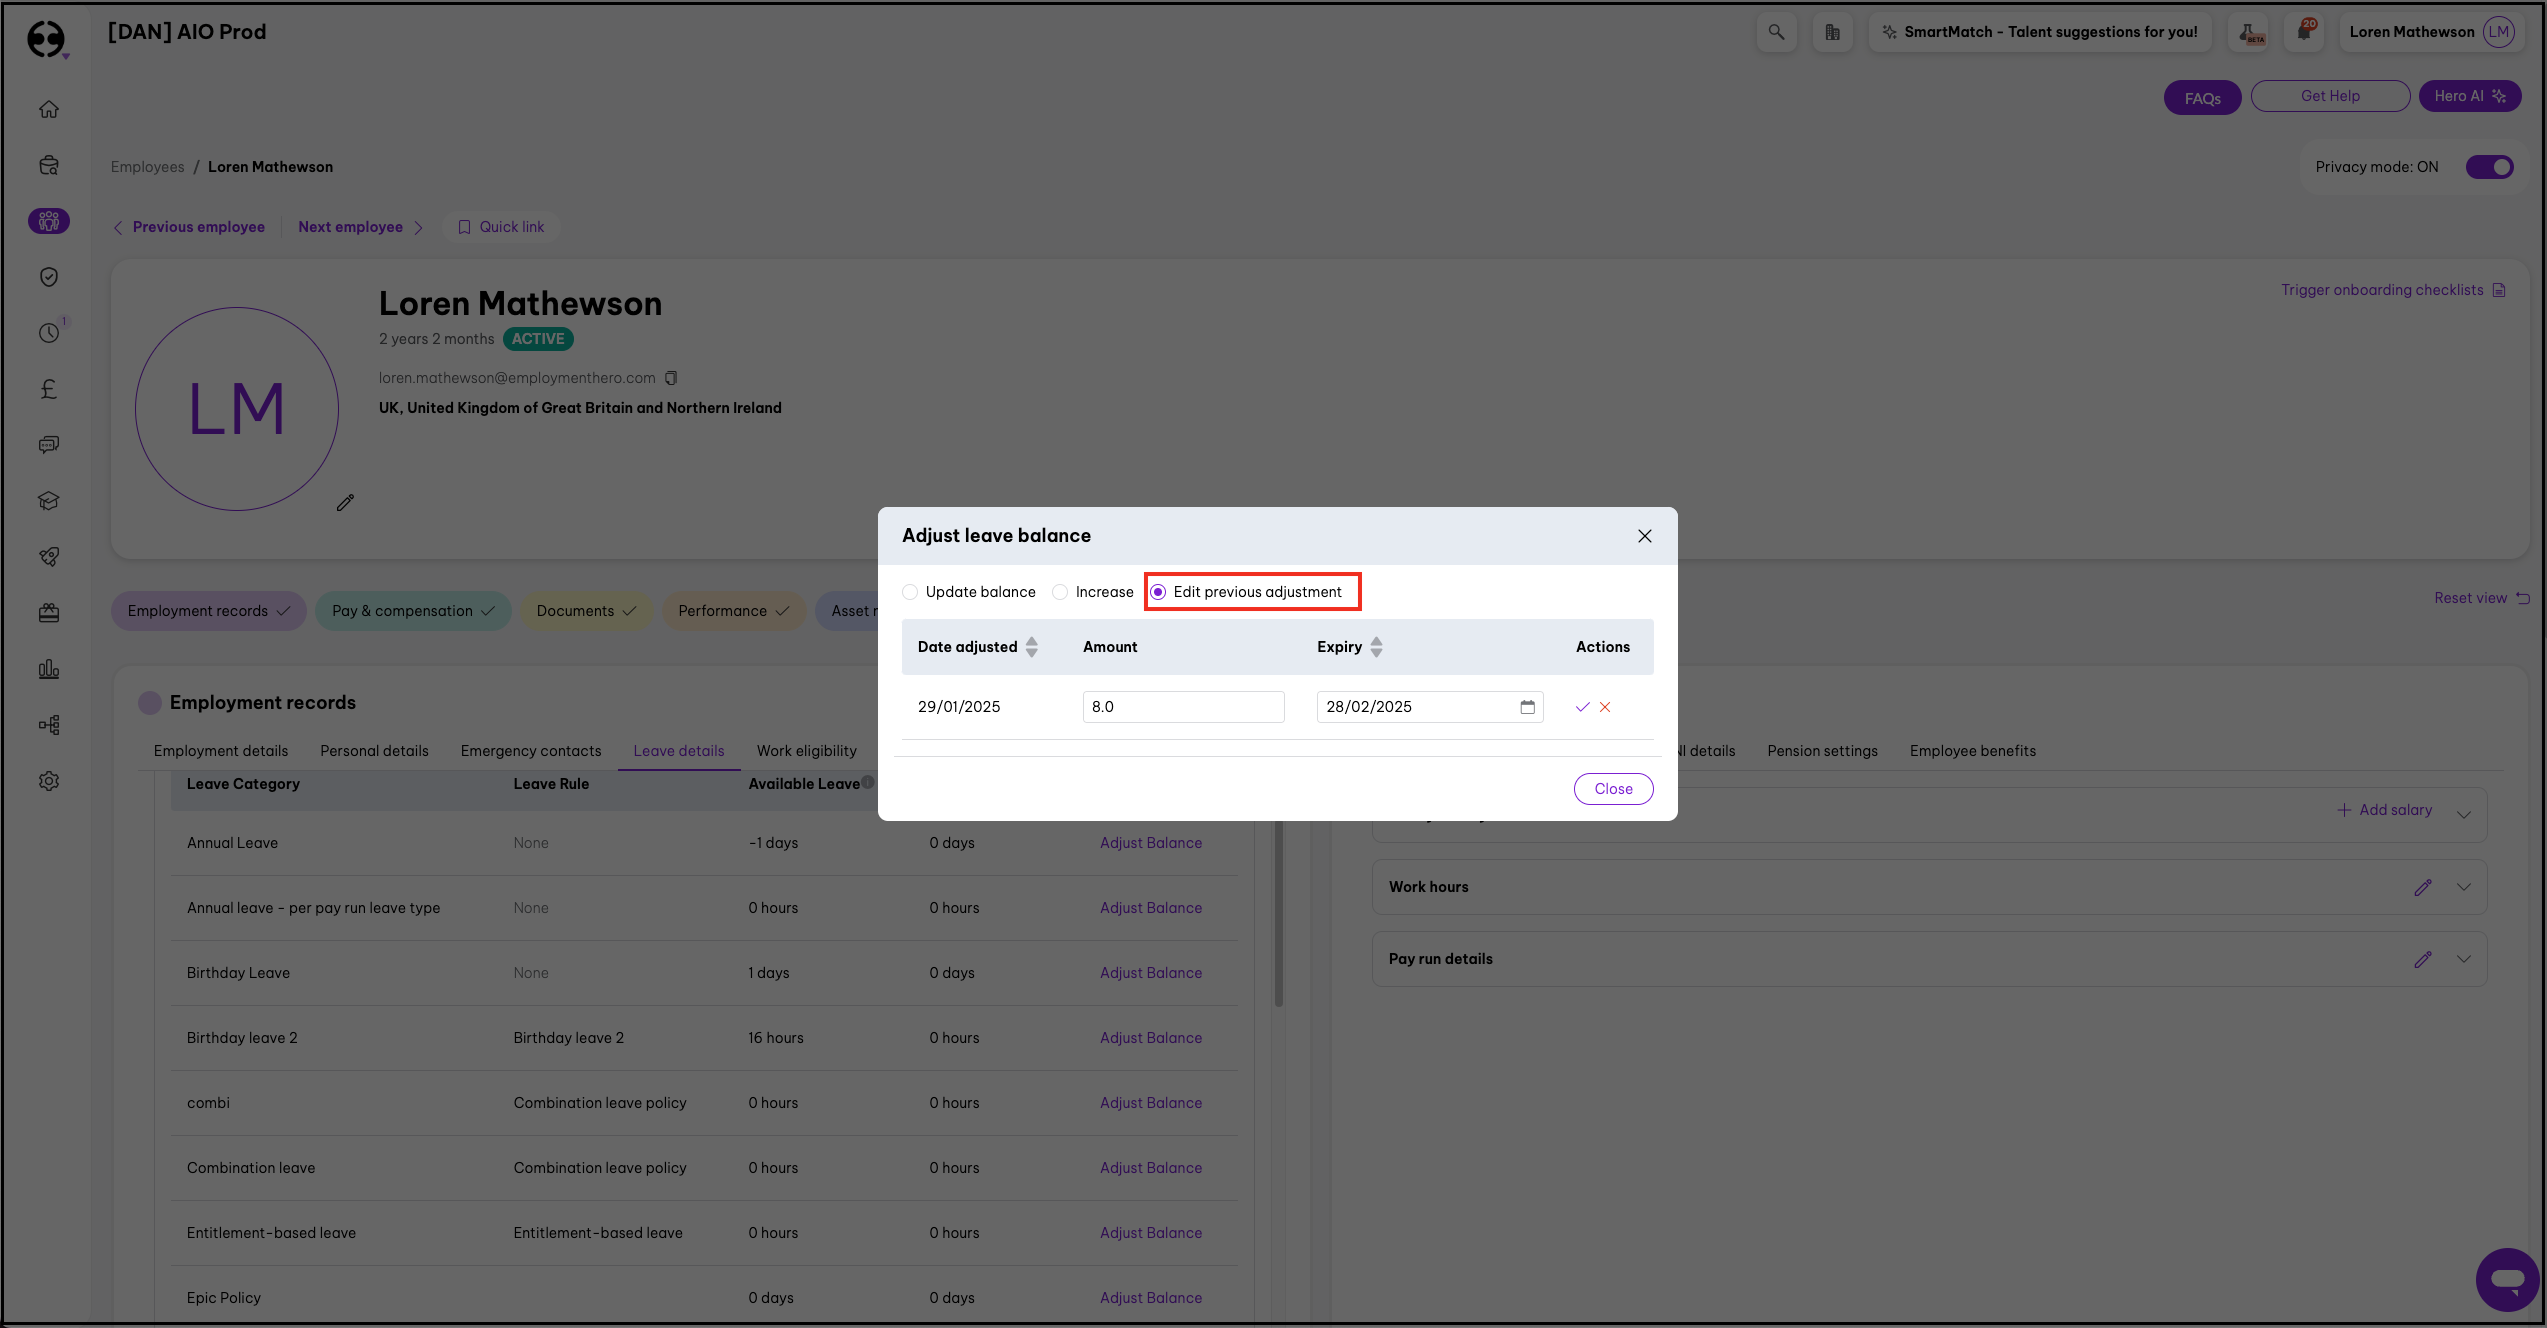The height and width of the screenshot is (1328, 2547).
Task: Copy the employee email address icon
Action: [671, 378]
